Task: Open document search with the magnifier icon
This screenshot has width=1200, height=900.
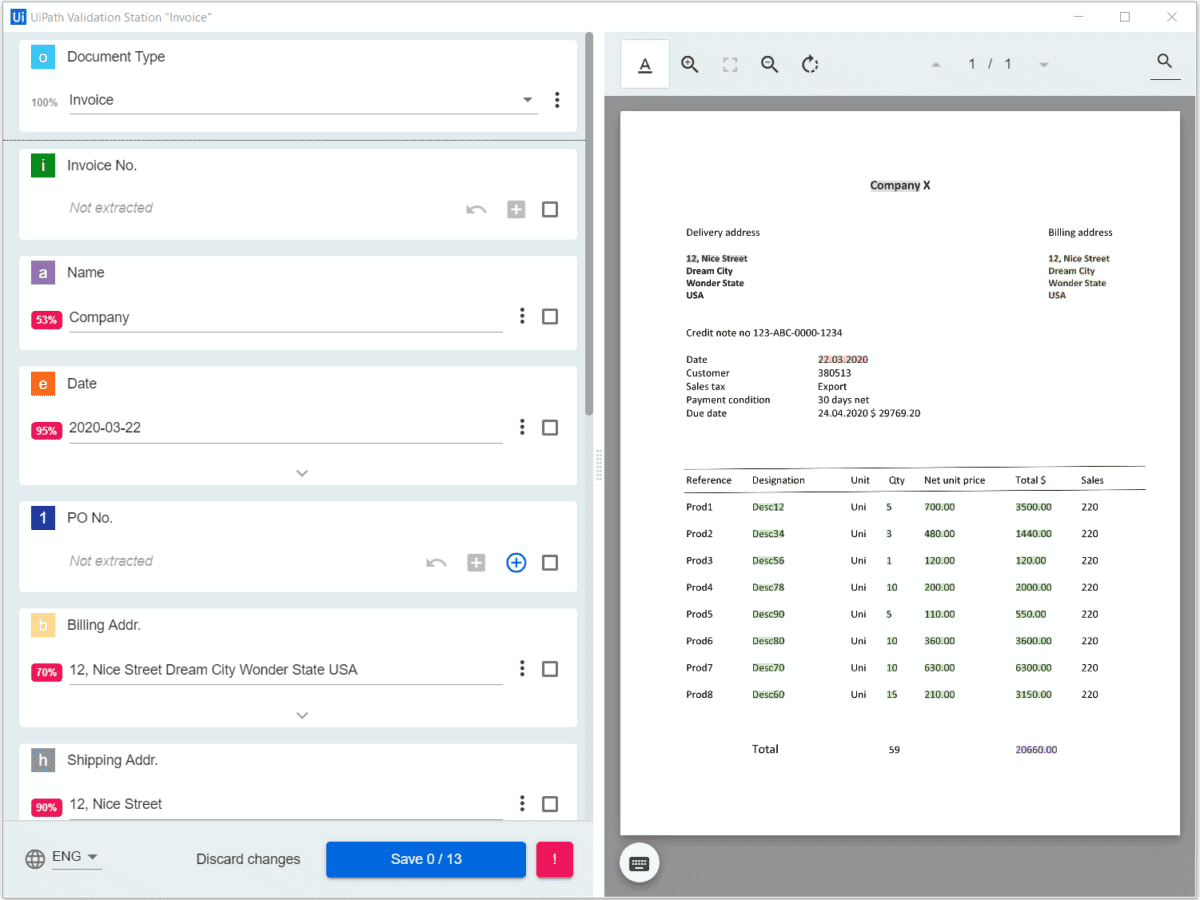Action: (x=1164, y=62)
